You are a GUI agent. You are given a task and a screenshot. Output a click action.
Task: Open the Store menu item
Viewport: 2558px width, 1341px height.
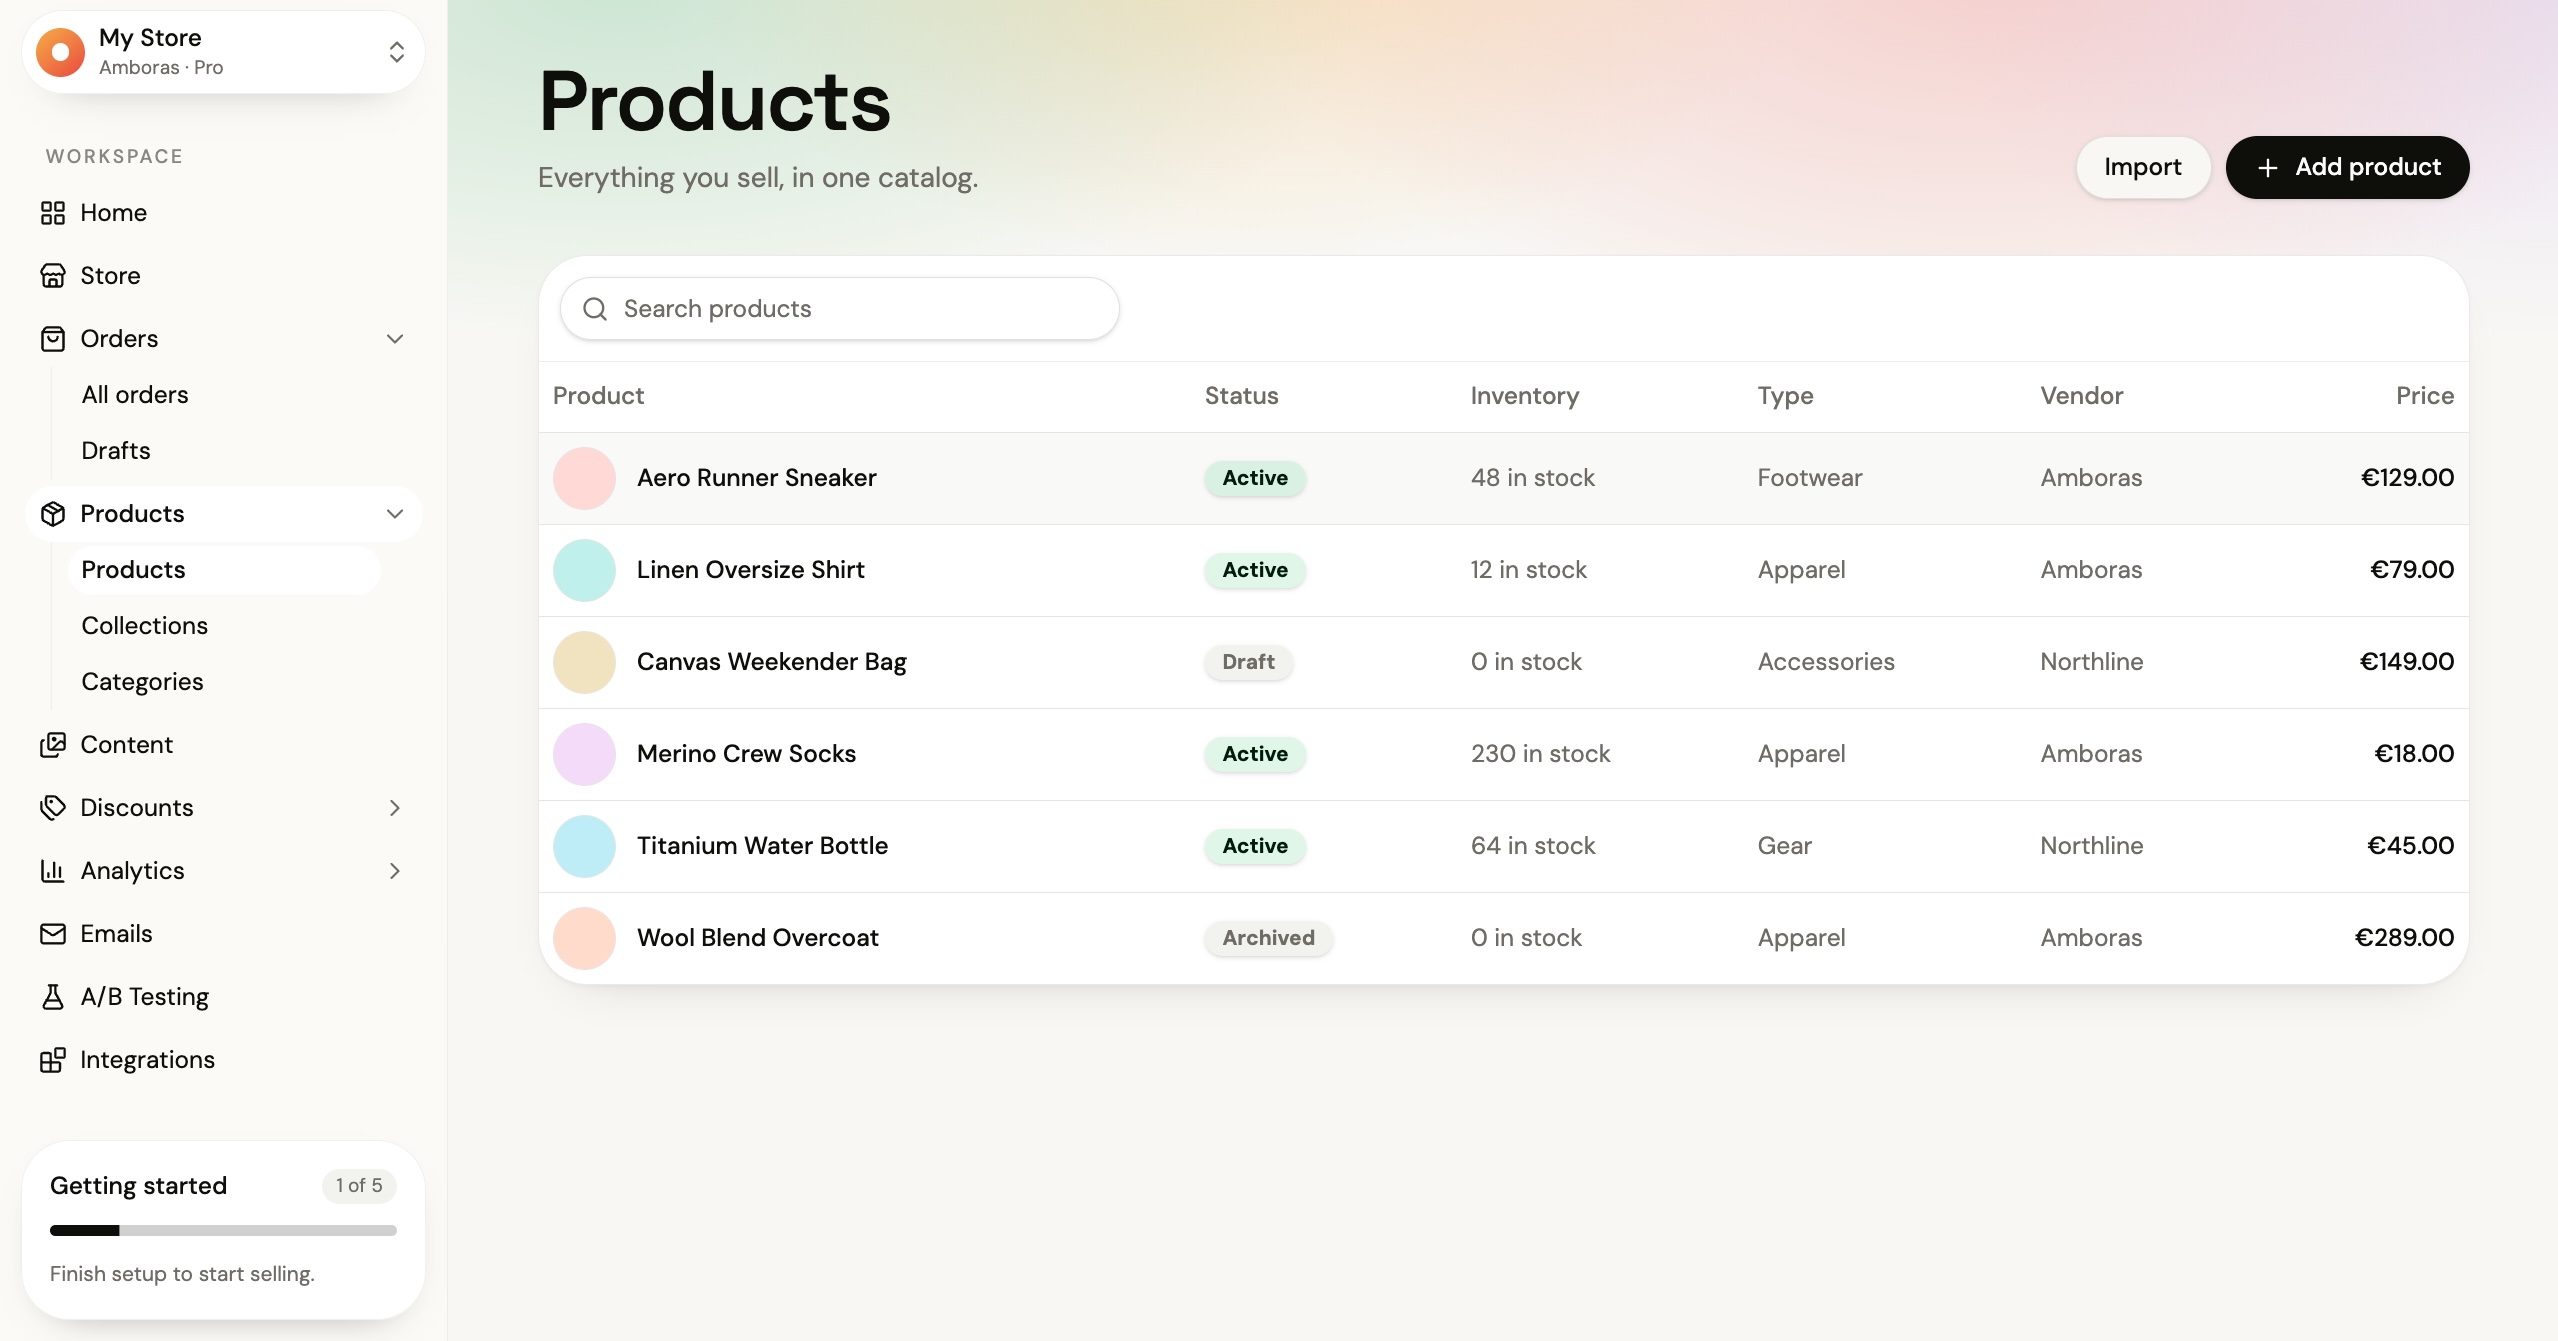coord(223,276)
